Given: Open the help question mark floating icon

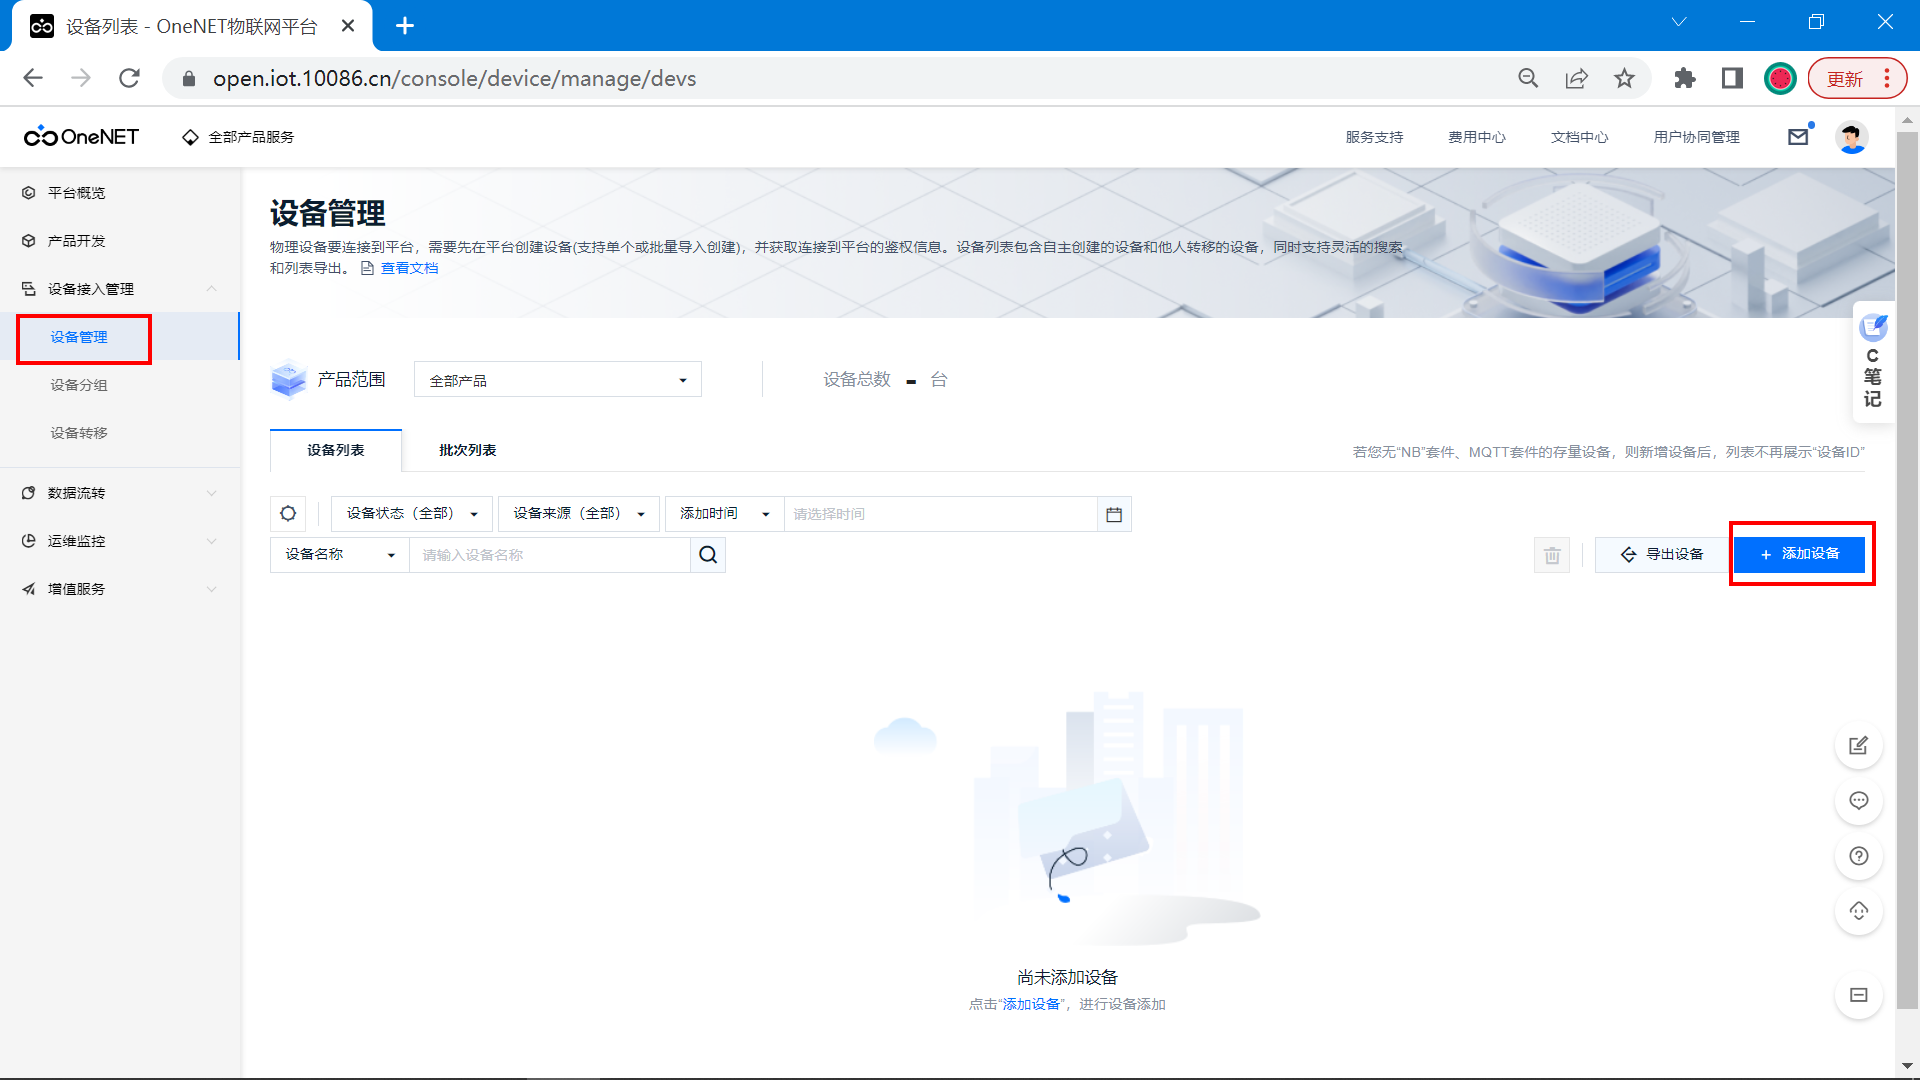Looking at the screenshot, I should 1859,856.
